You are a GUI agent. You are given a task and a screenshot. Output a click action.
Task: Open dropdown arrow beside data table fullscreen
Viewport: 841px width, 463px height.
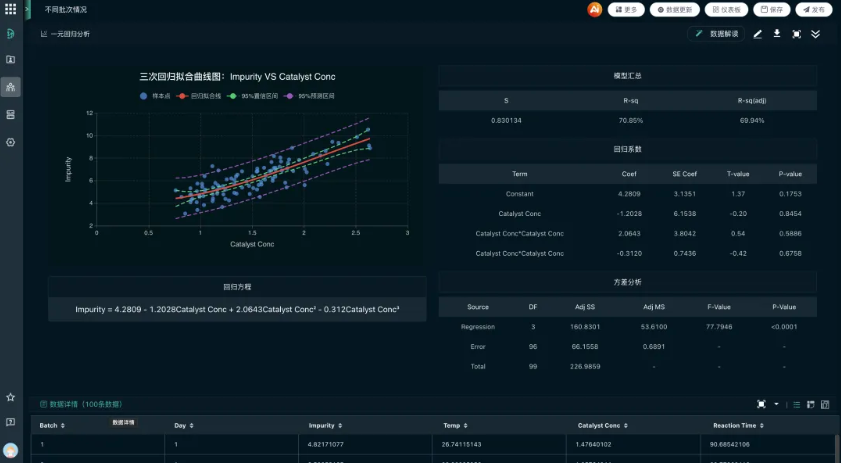[x=776, y=404]
